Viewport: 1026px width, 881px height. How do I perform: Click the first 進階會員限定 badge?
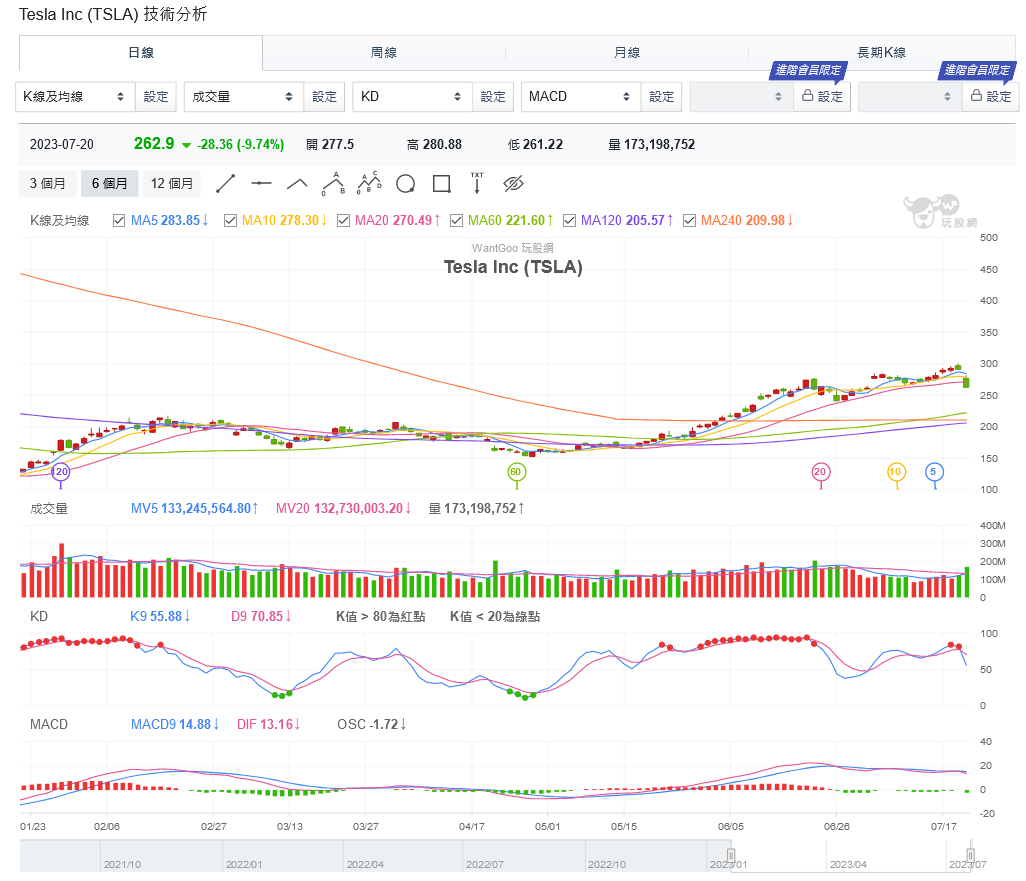point(809,70)
